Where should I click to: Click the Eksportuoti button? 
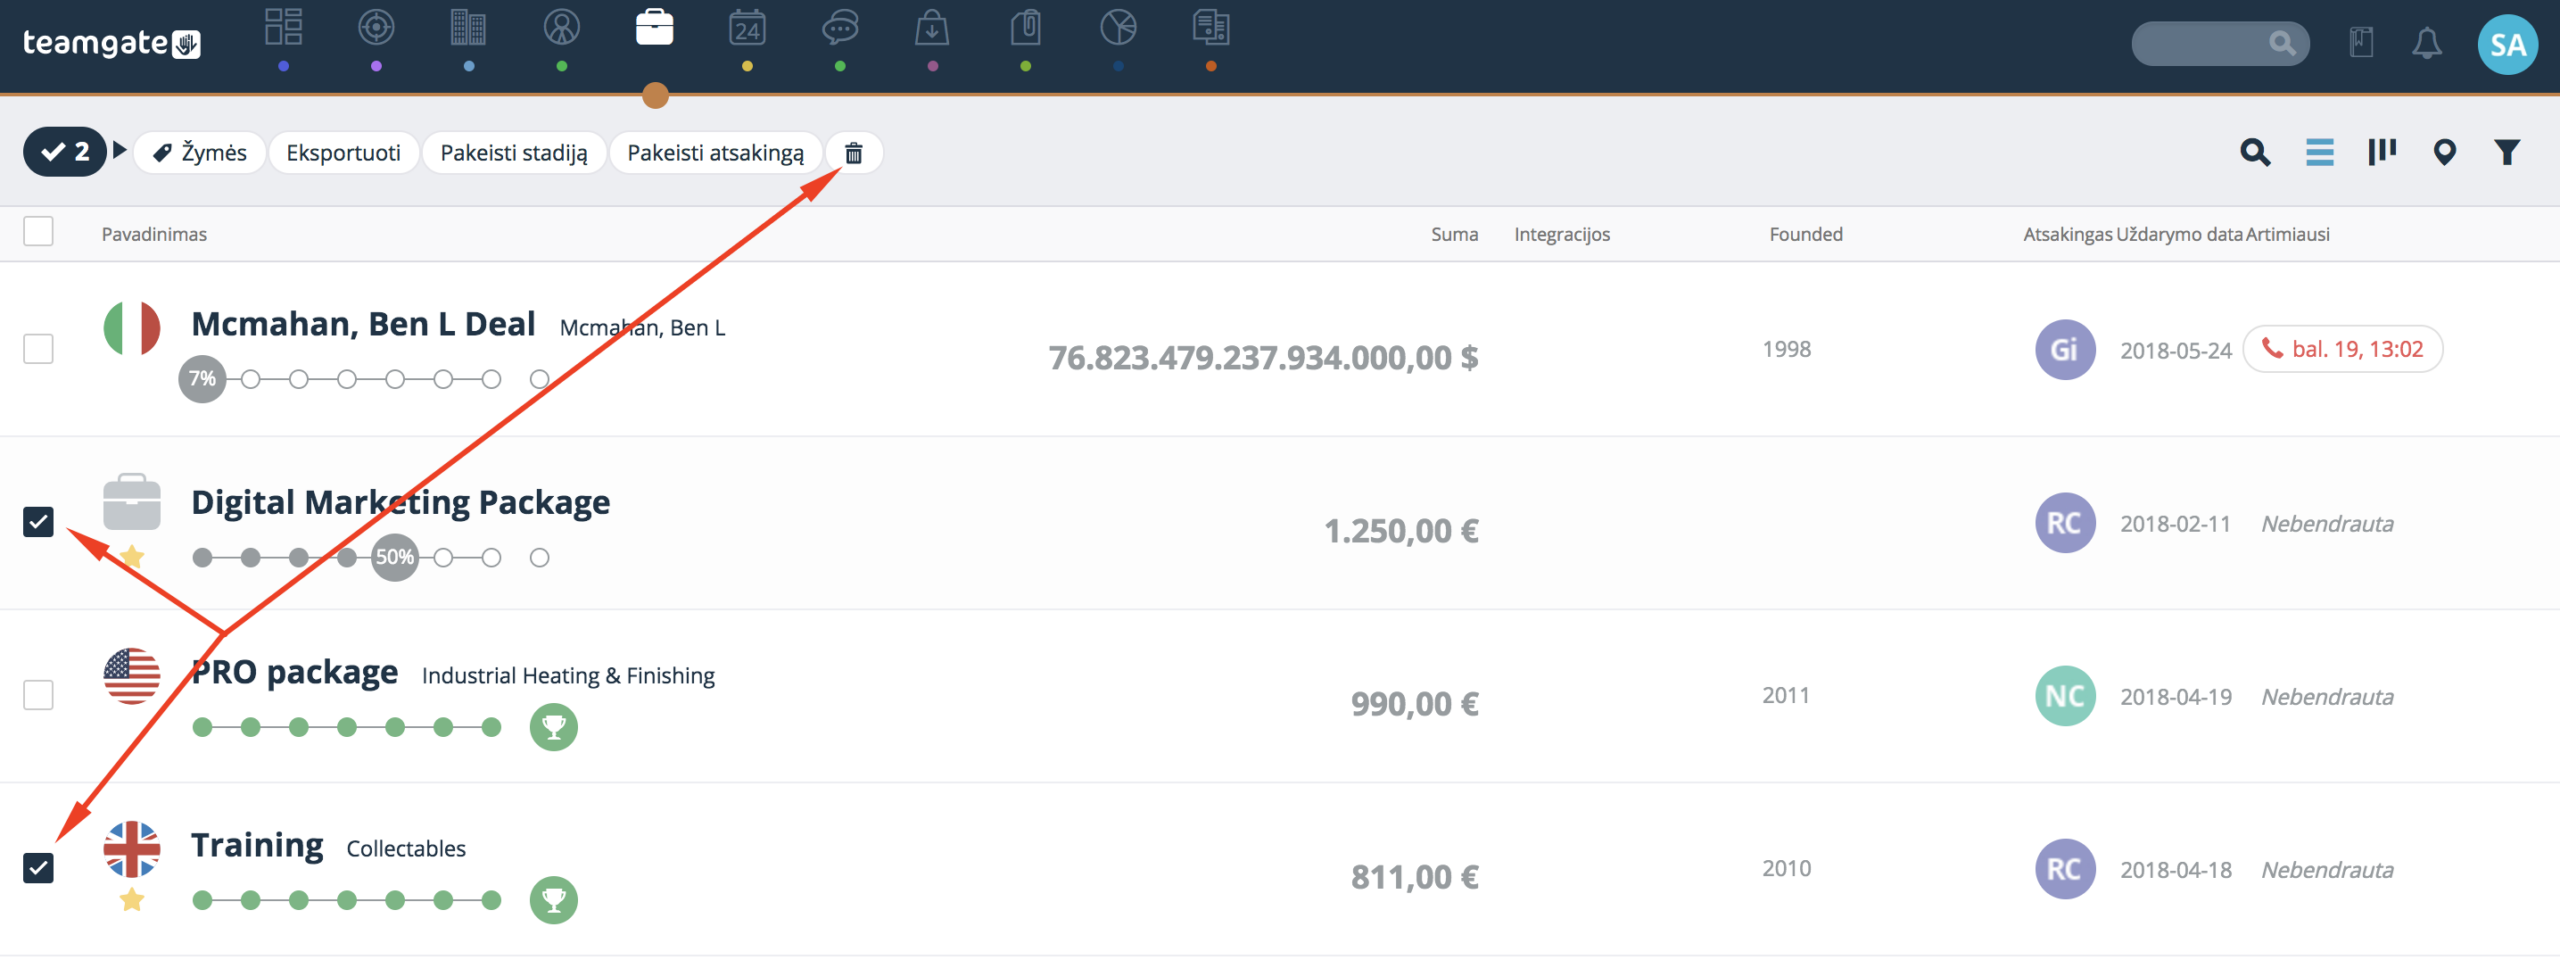click(344, 153)
